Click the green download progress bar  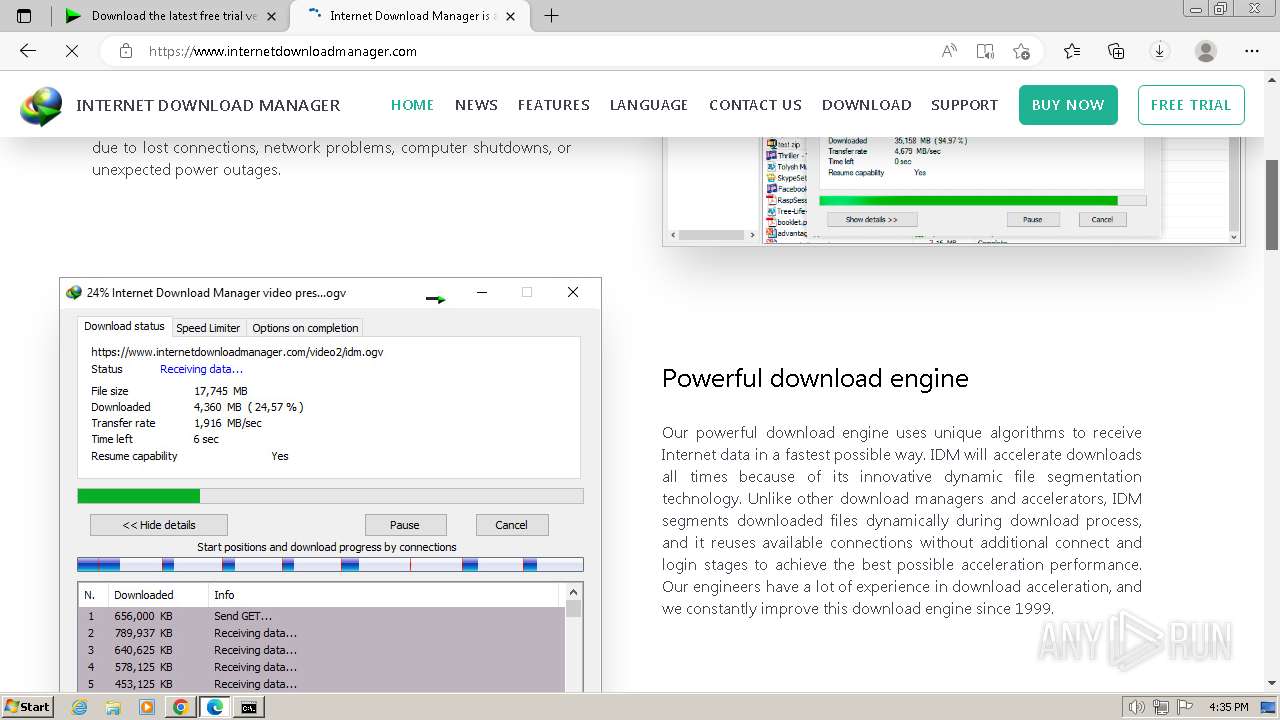tap(330, 496)
